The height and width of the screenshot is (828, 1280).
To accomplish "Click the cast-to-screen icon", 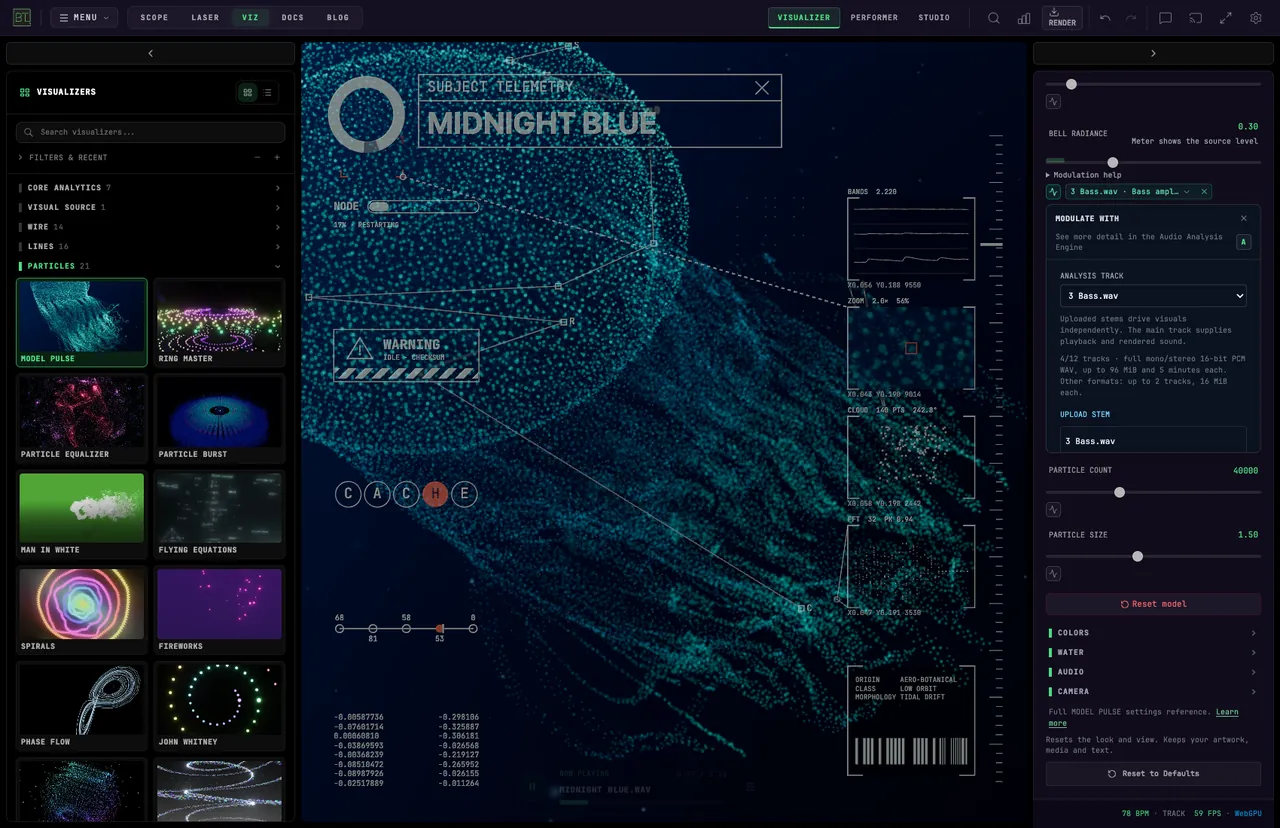I will point(1195,18).
